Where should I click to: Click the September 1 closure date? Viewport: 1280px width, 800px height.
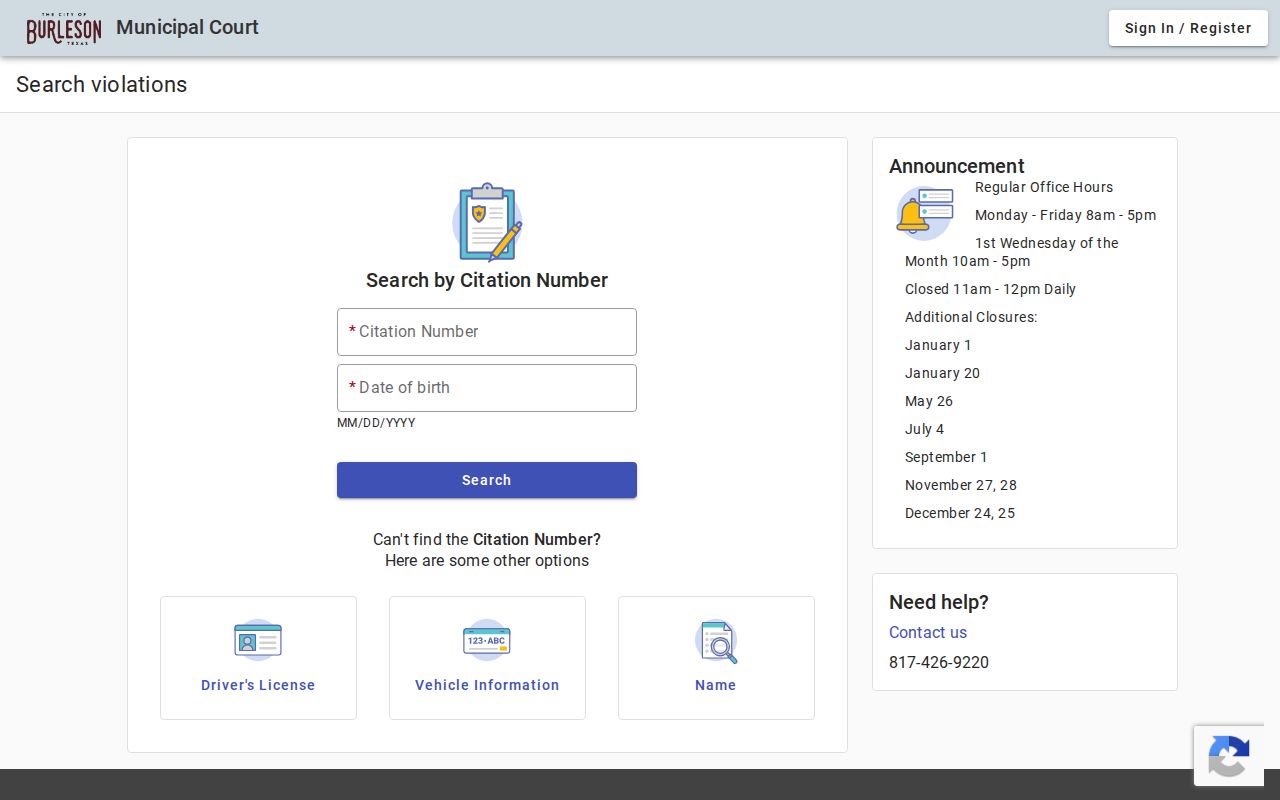[946, 457]
